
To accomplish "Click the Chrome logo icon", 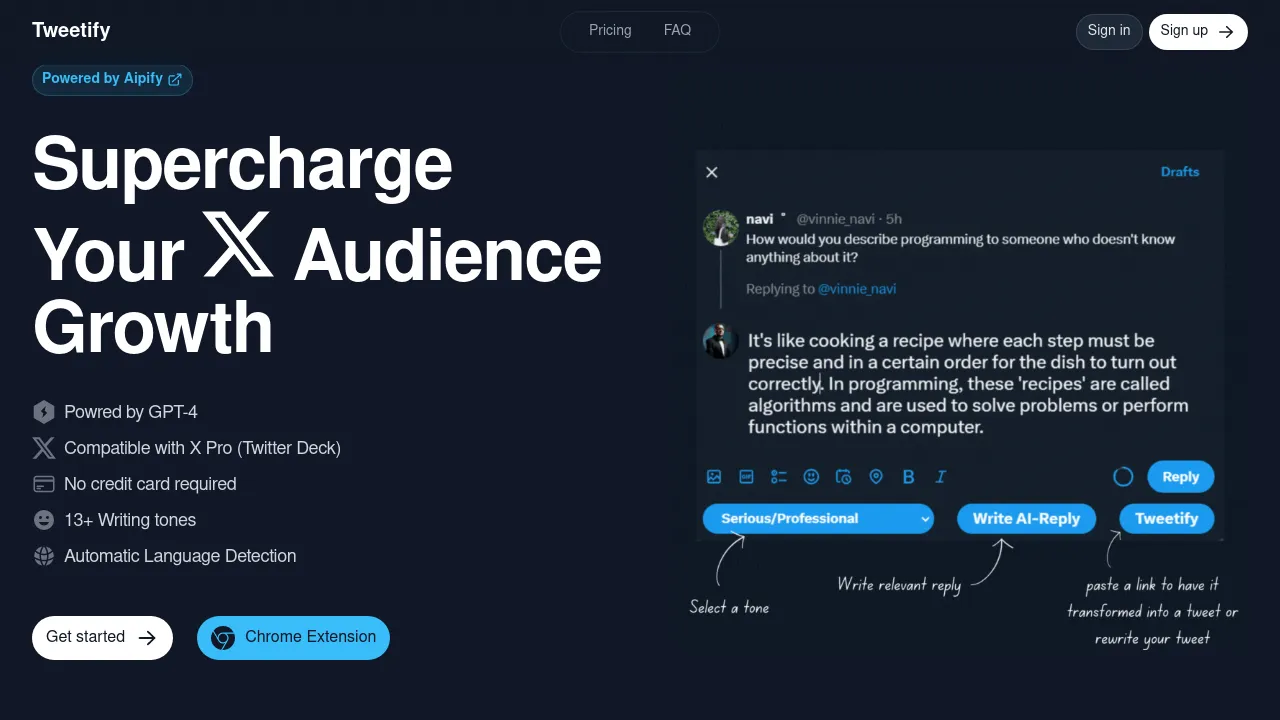I will [x=223, y=638].
